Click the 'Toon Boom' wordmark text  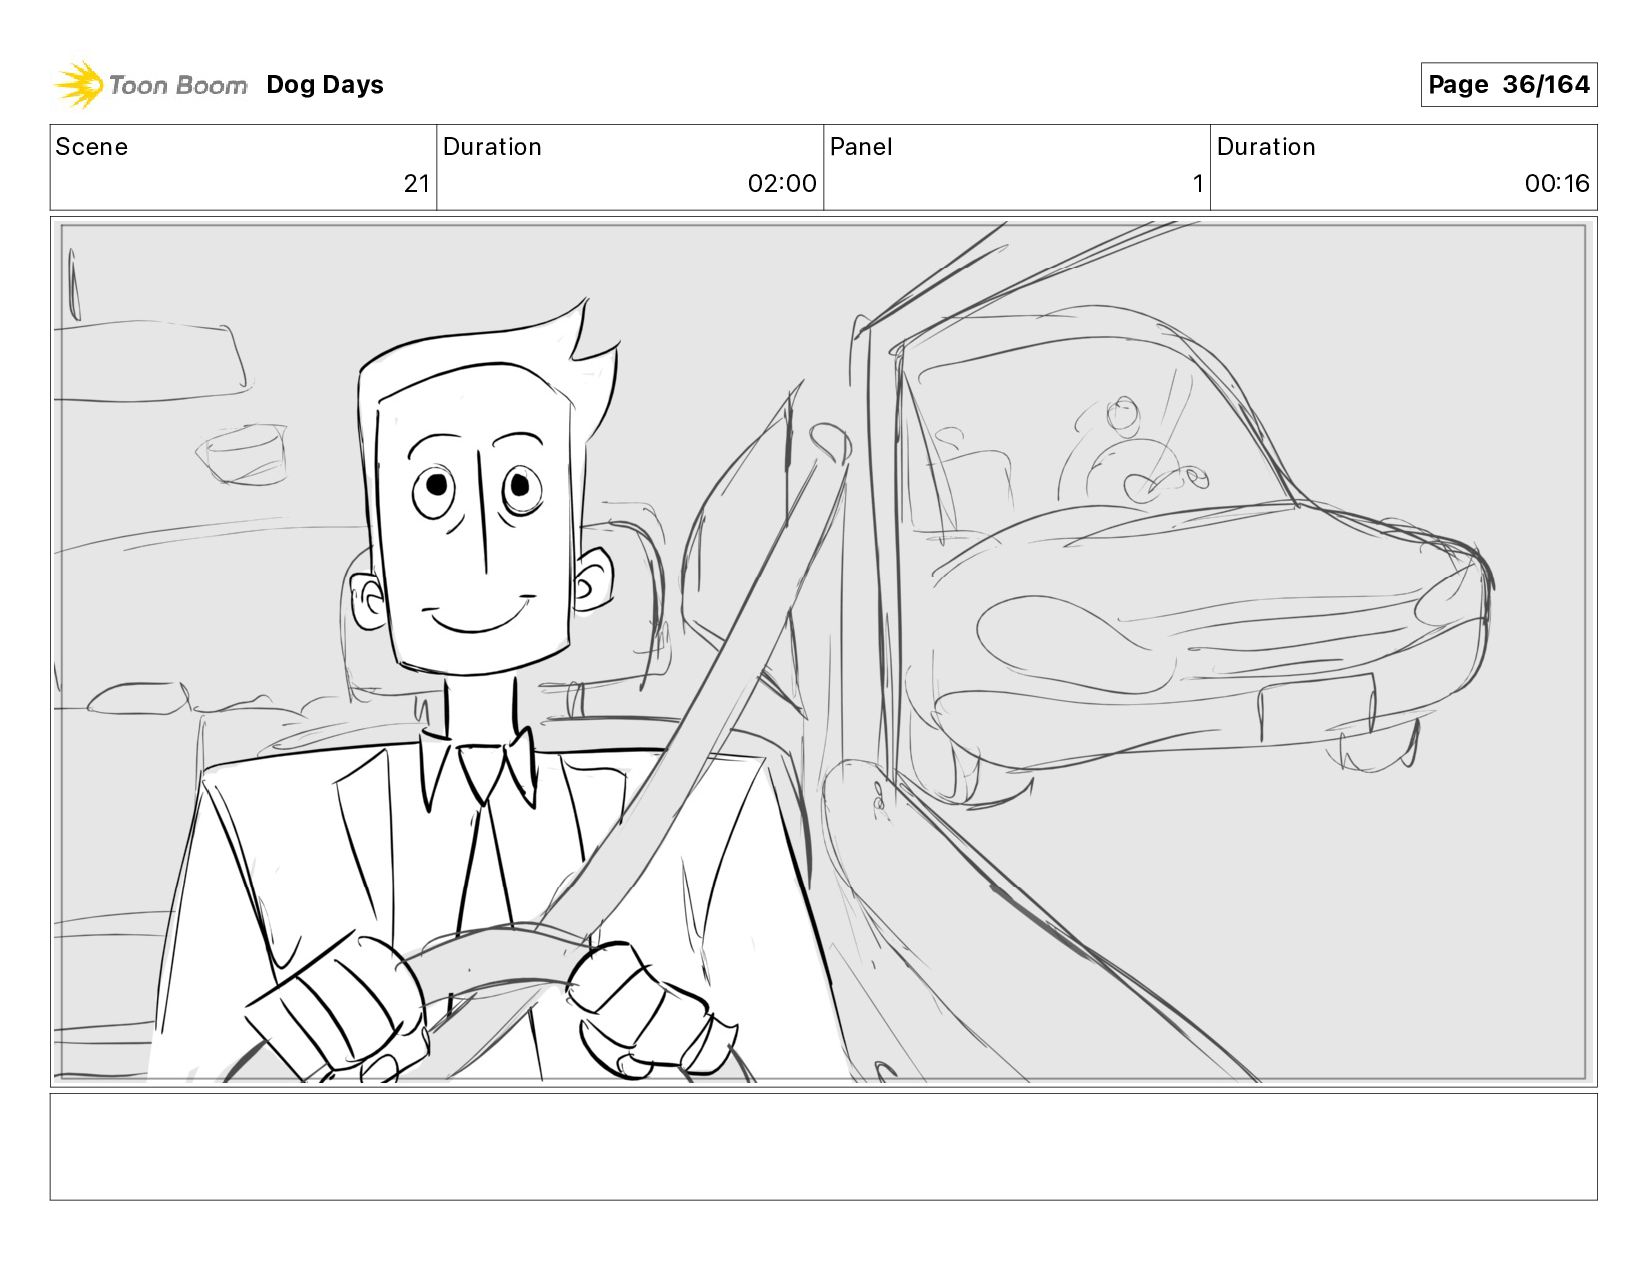click(178, 85)
